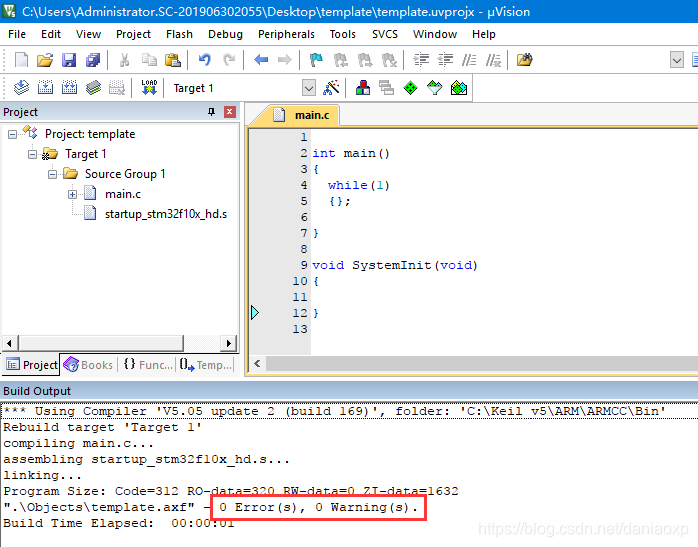Click the Find in Files icon
The image size is (698, 547).
click(x=525, y=60)
